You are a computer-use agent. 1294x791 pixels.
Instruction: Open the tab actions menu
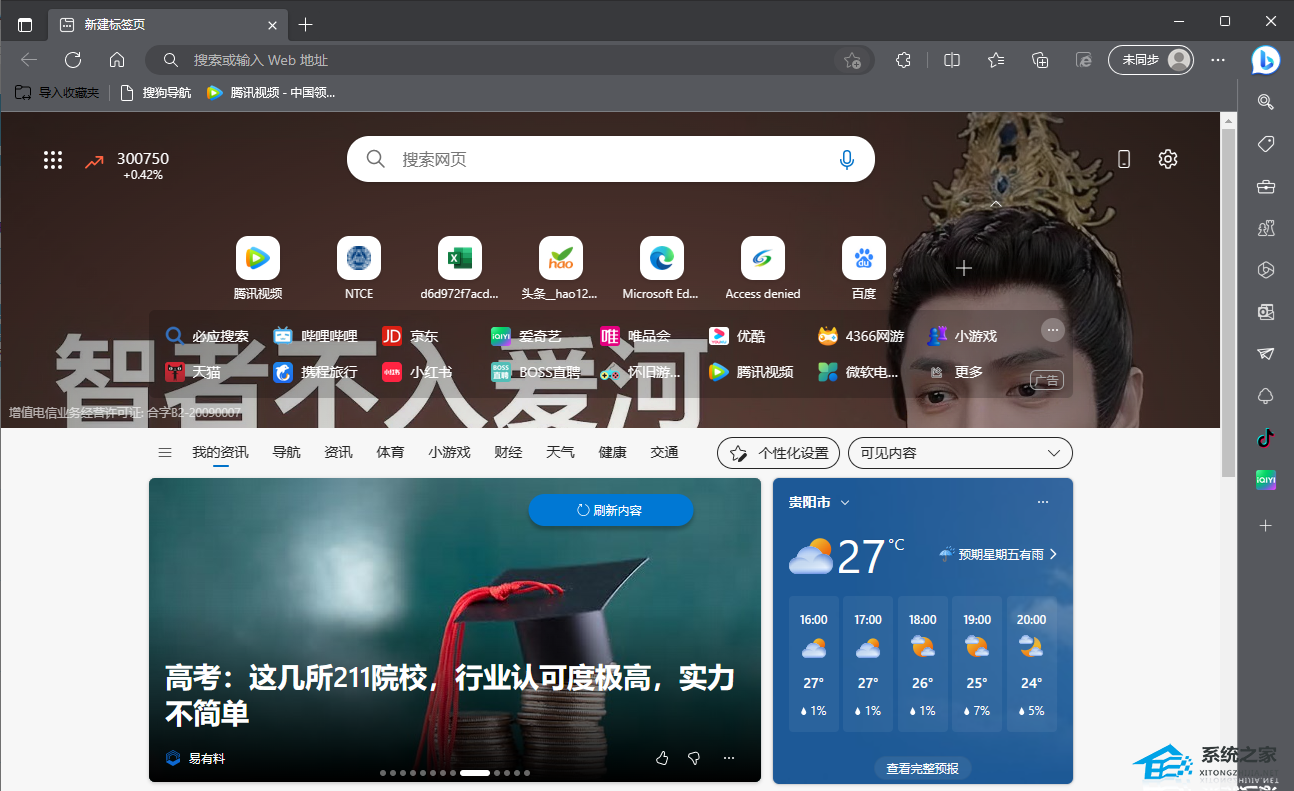point(25,24)
